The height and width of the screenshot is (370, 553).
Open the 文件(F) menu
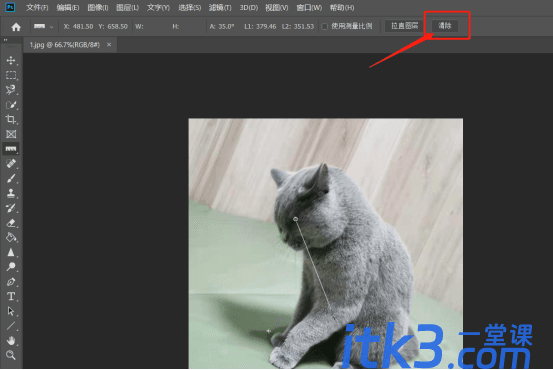pyautogui.click(x=37, y=7)
